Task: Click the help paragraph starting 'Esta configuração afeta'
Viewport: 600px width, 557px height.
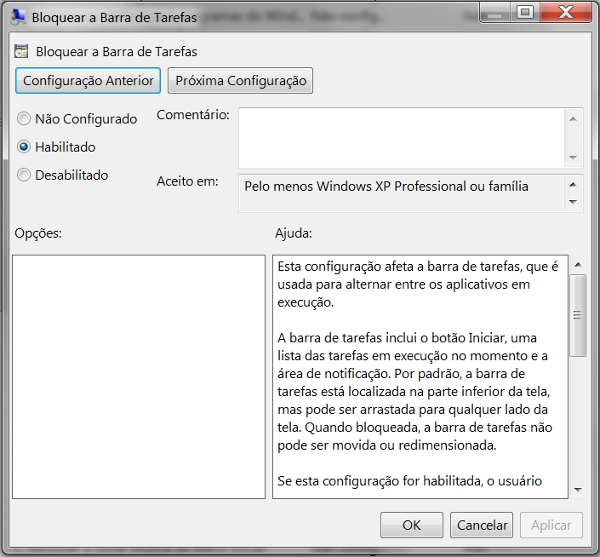Action: coord(417,284)
